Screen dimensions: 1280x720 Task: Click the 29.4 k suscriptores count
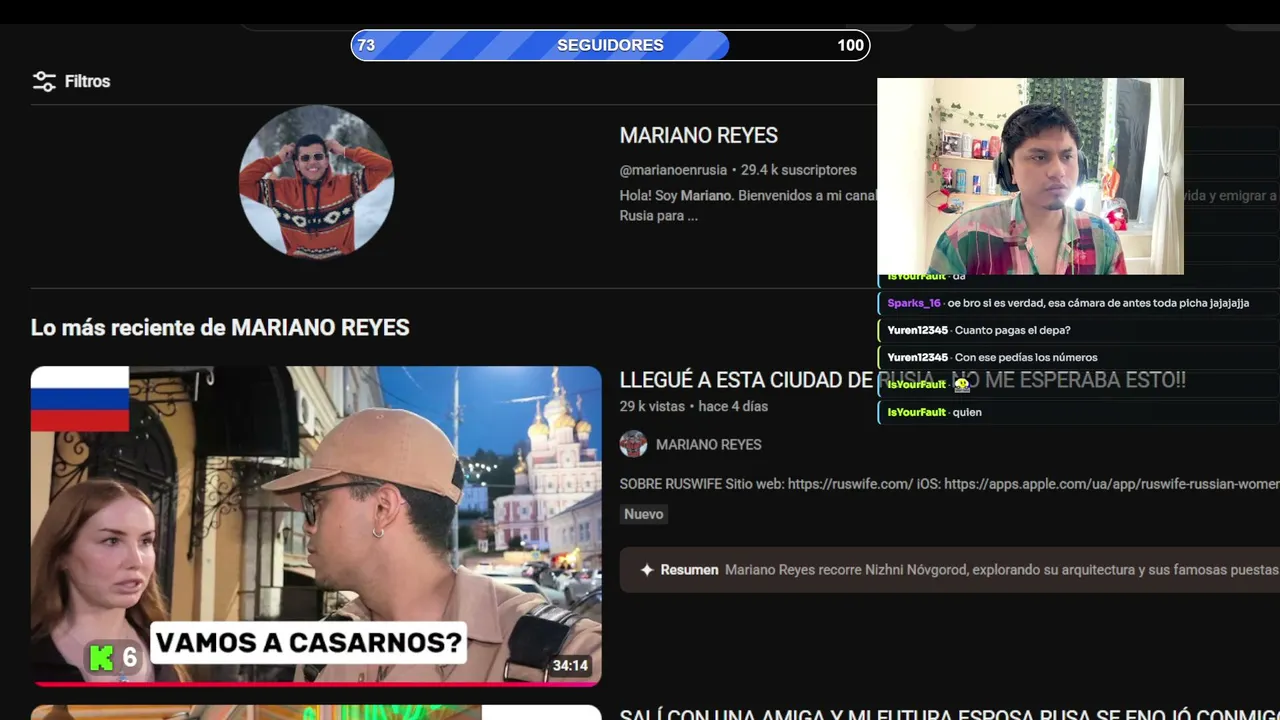click(x=798, y=170)
